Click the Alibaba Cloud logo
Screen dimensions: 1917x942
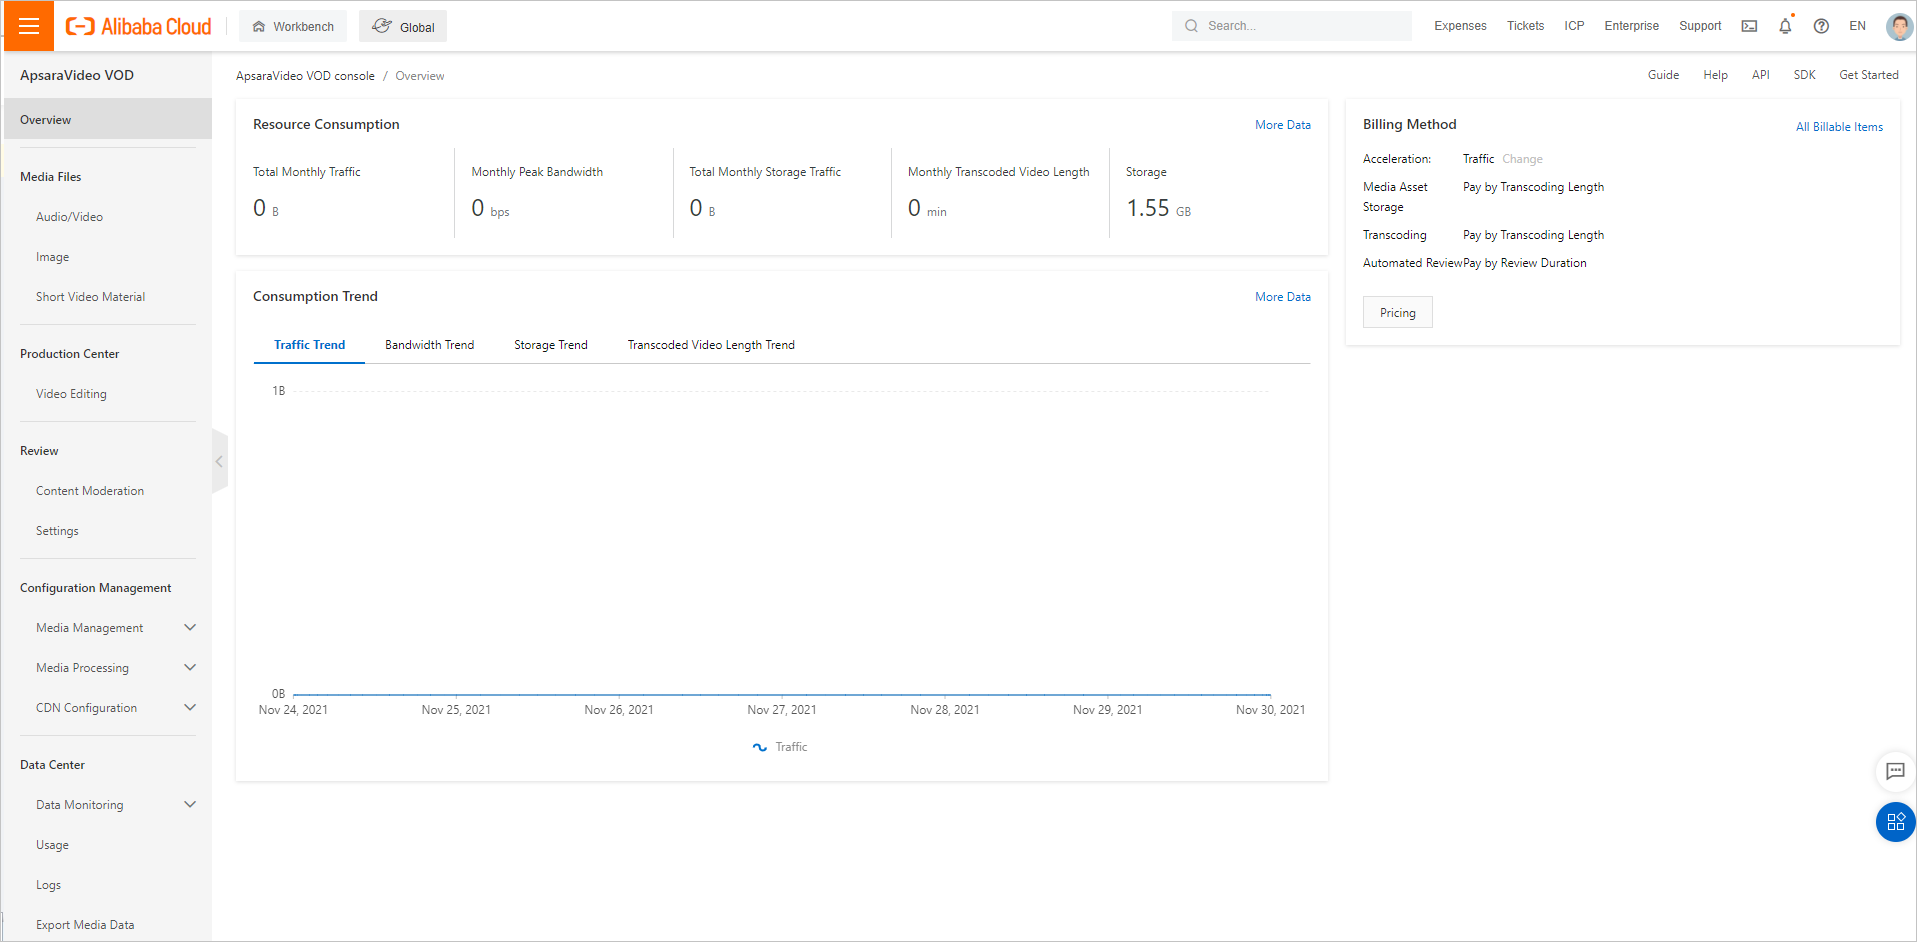[x=138, y=27]
